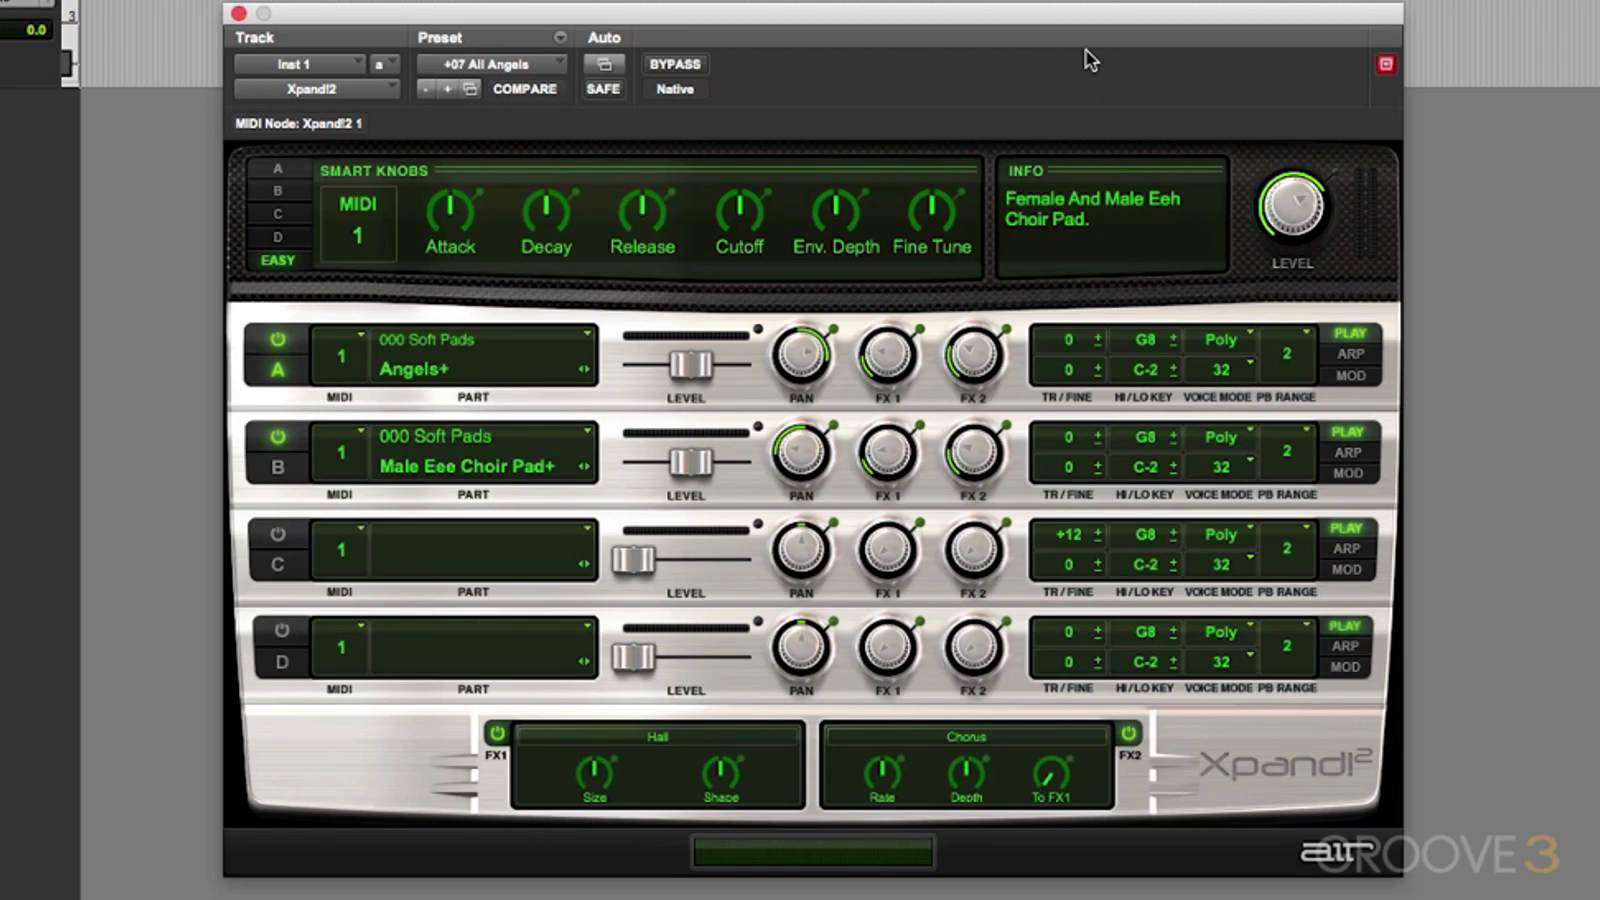The width and height of the screenshot is (1600, 900).
Task: Click the Hall reverb Size knob
Action: pyautogui.click(x=594, y=772)
